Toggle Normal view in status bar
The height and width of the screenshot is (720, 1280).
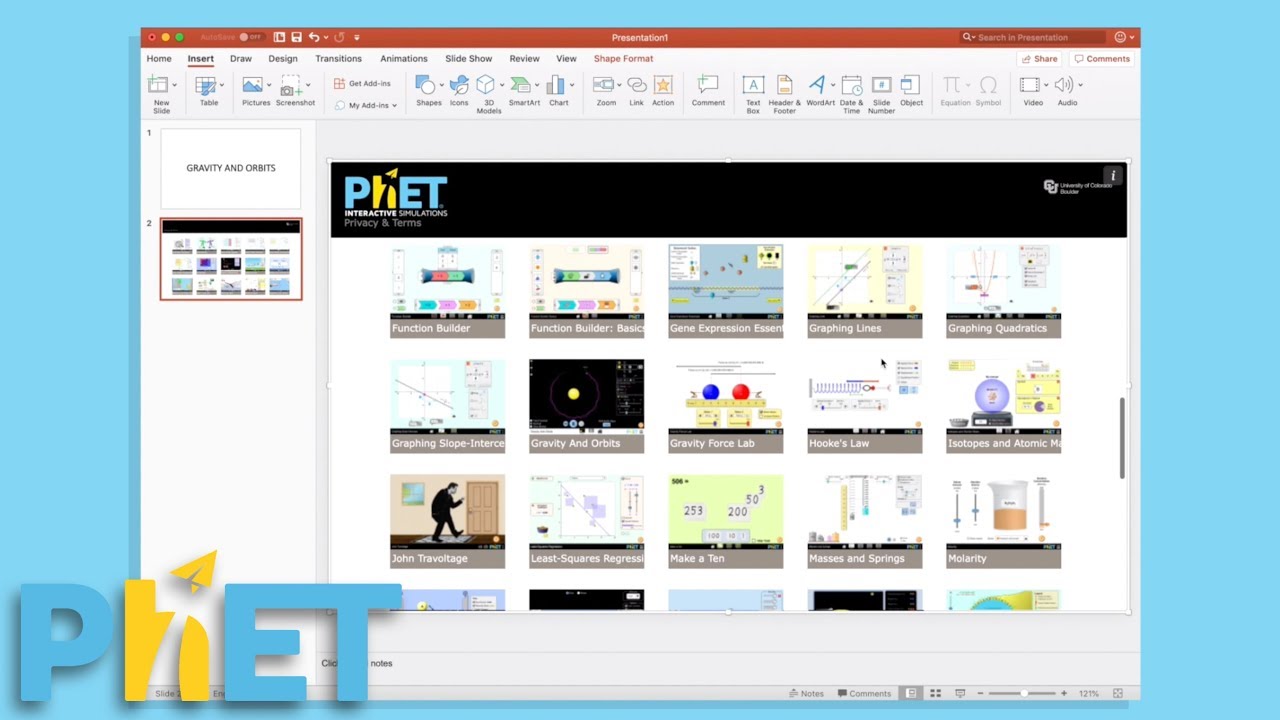pos(911,693)
